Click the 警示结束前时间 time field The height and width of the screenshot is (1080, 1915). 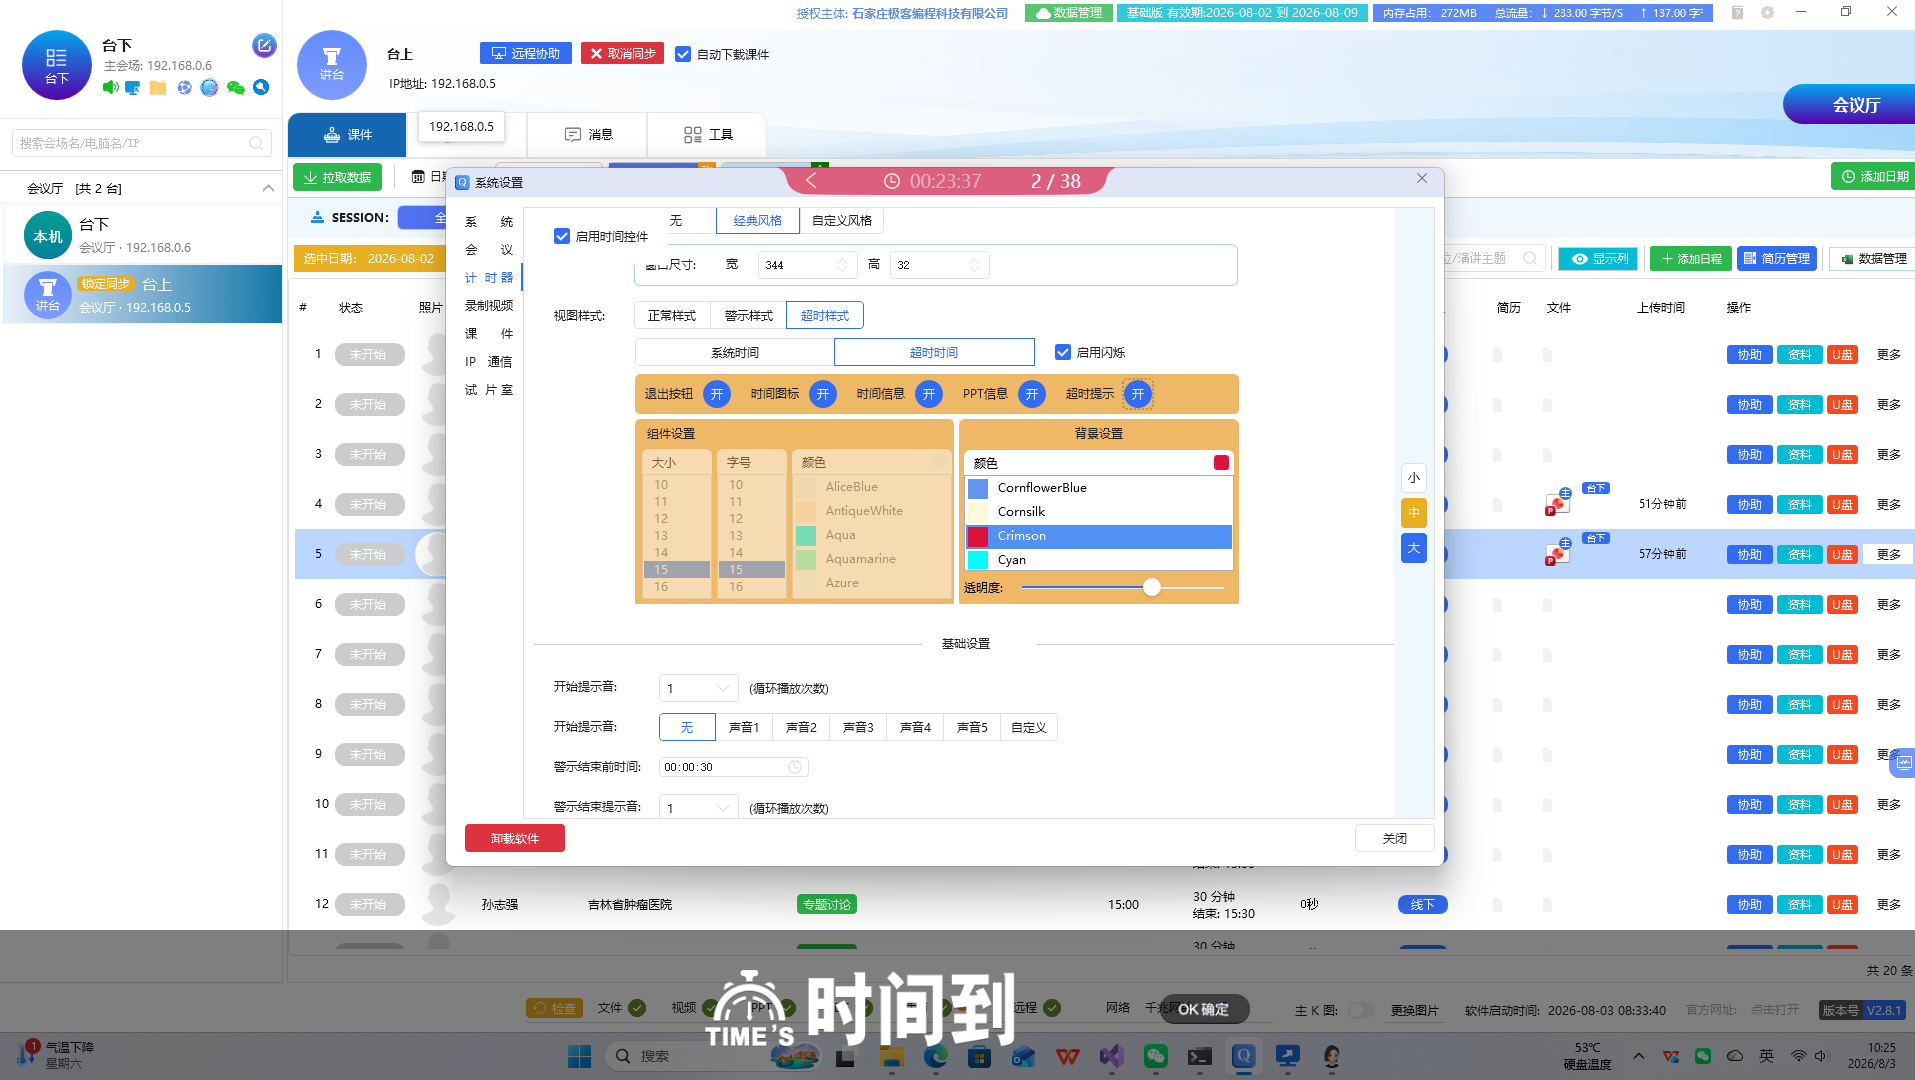tap(733, 767)
